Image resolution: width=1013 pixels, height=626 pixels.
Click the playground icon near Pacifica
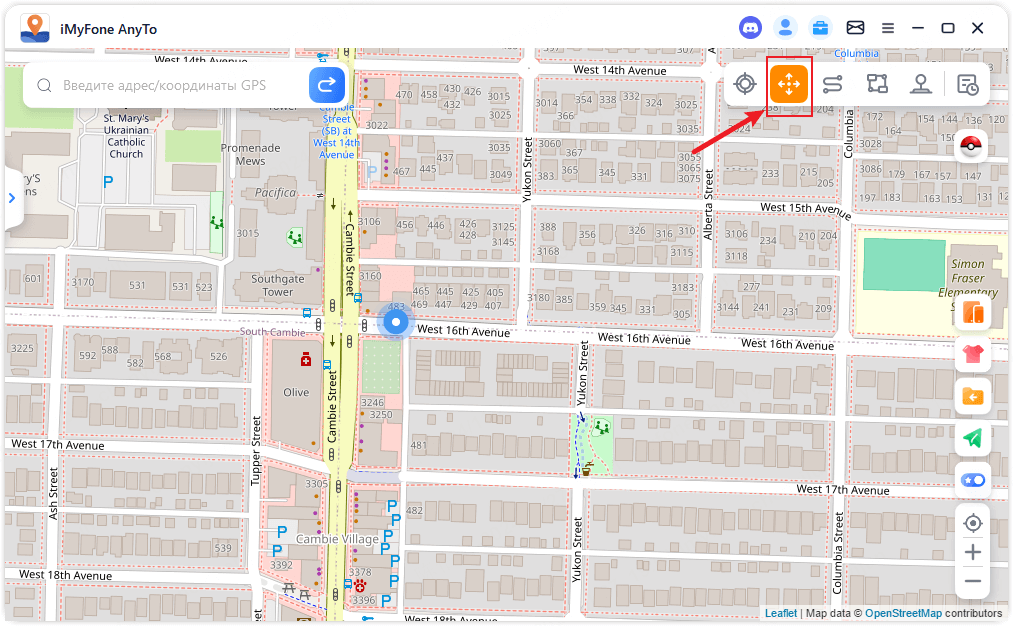295,238
